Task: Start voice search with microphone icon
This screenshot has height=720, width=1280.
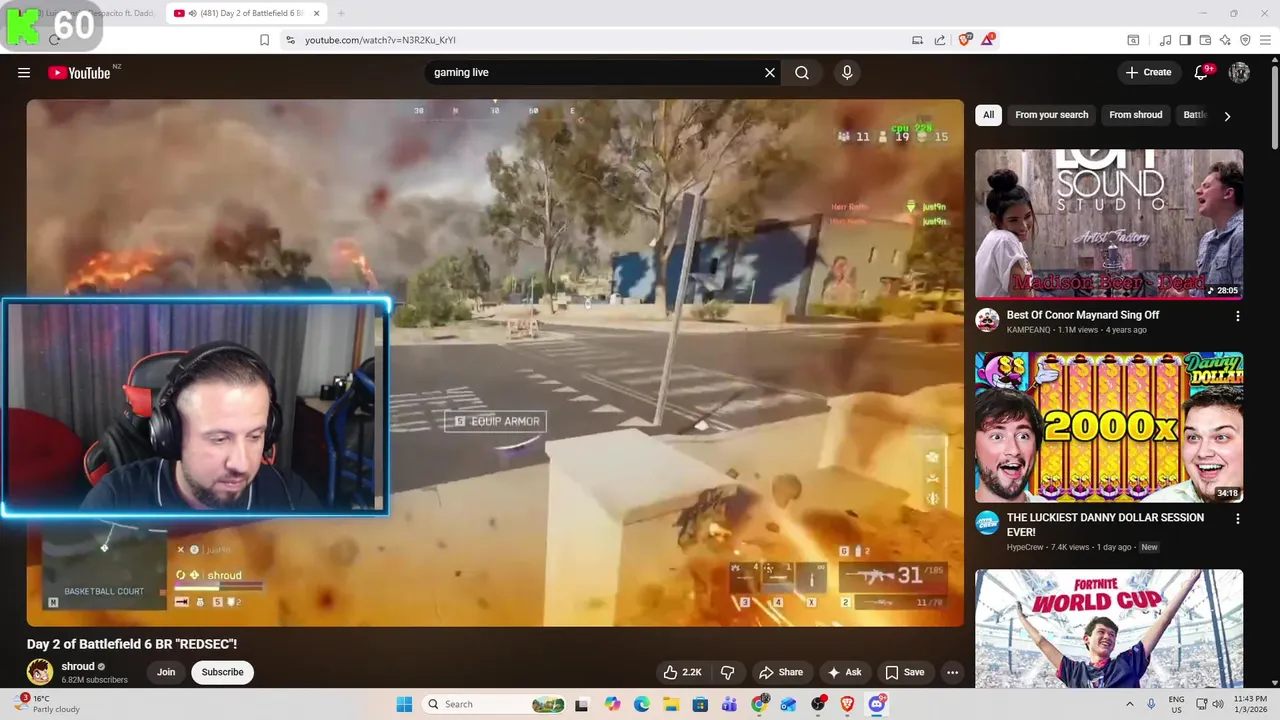Action: pos(847,72)
